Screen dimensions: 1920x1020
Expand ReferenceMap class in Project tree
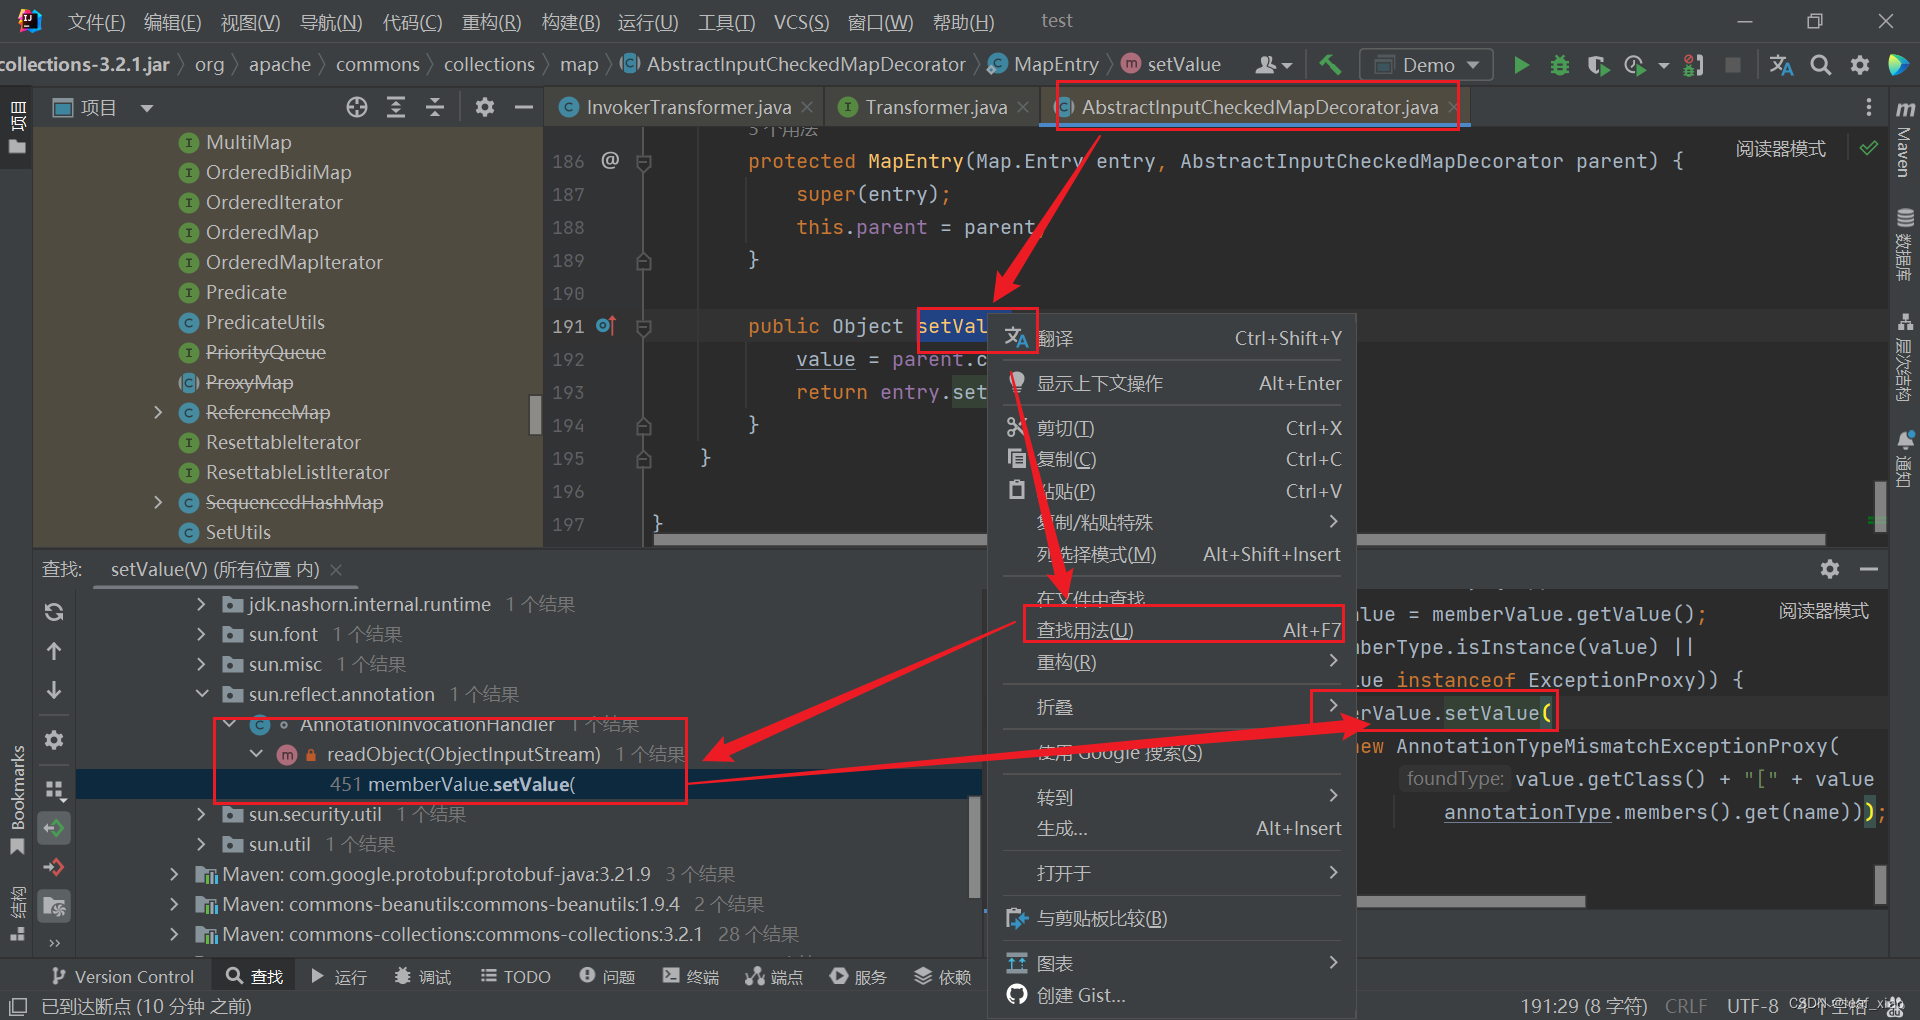[158, 412]
